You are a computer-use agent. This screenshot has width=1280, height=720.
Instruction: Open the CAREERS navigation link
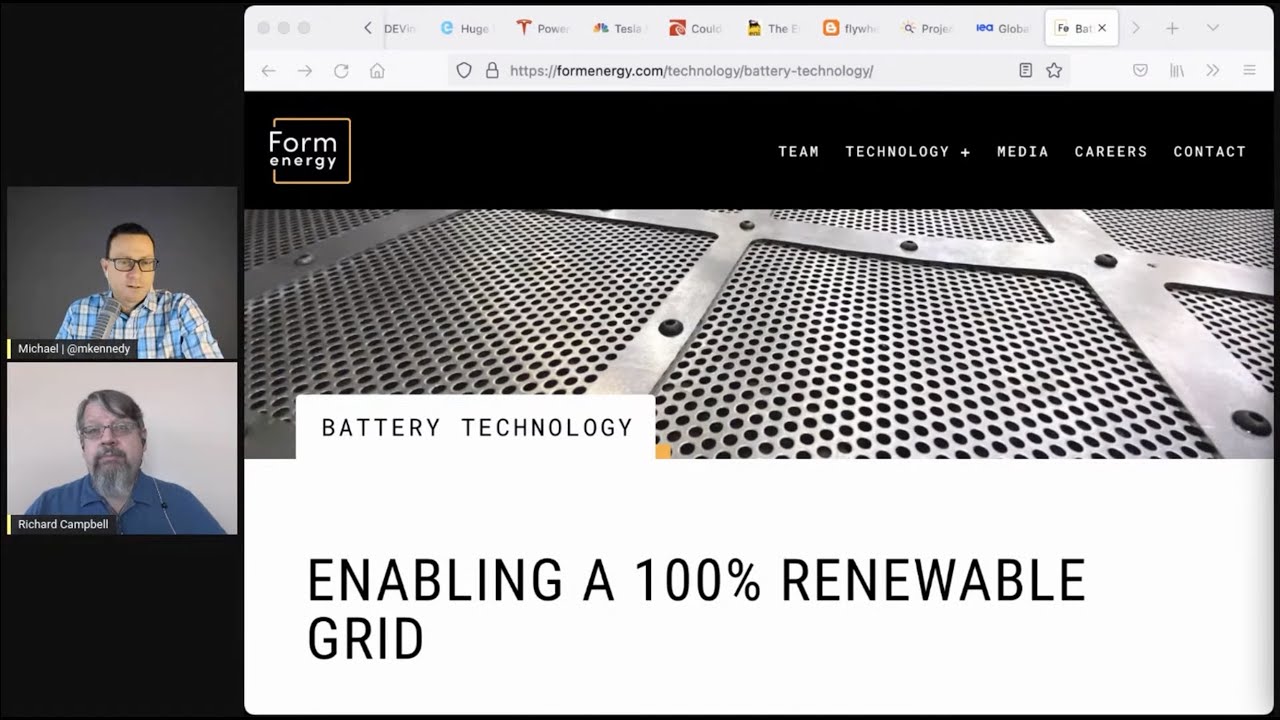coord(1110,152)
